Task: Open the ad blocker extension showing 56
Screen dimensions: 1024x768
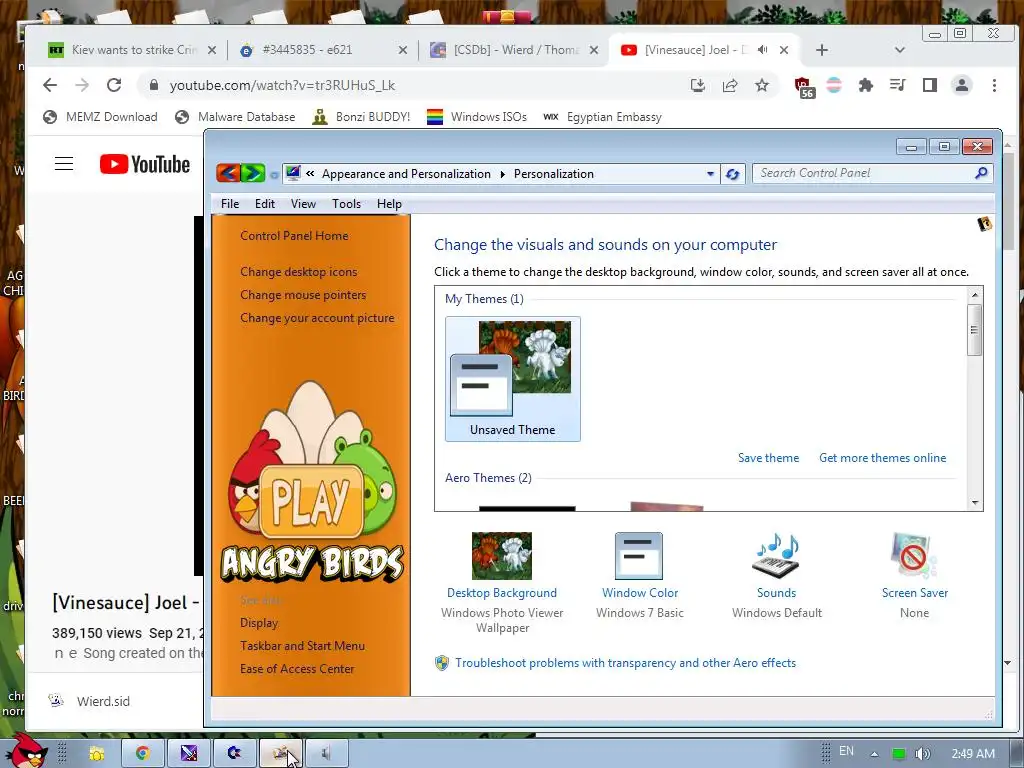Action: [803, 87]
